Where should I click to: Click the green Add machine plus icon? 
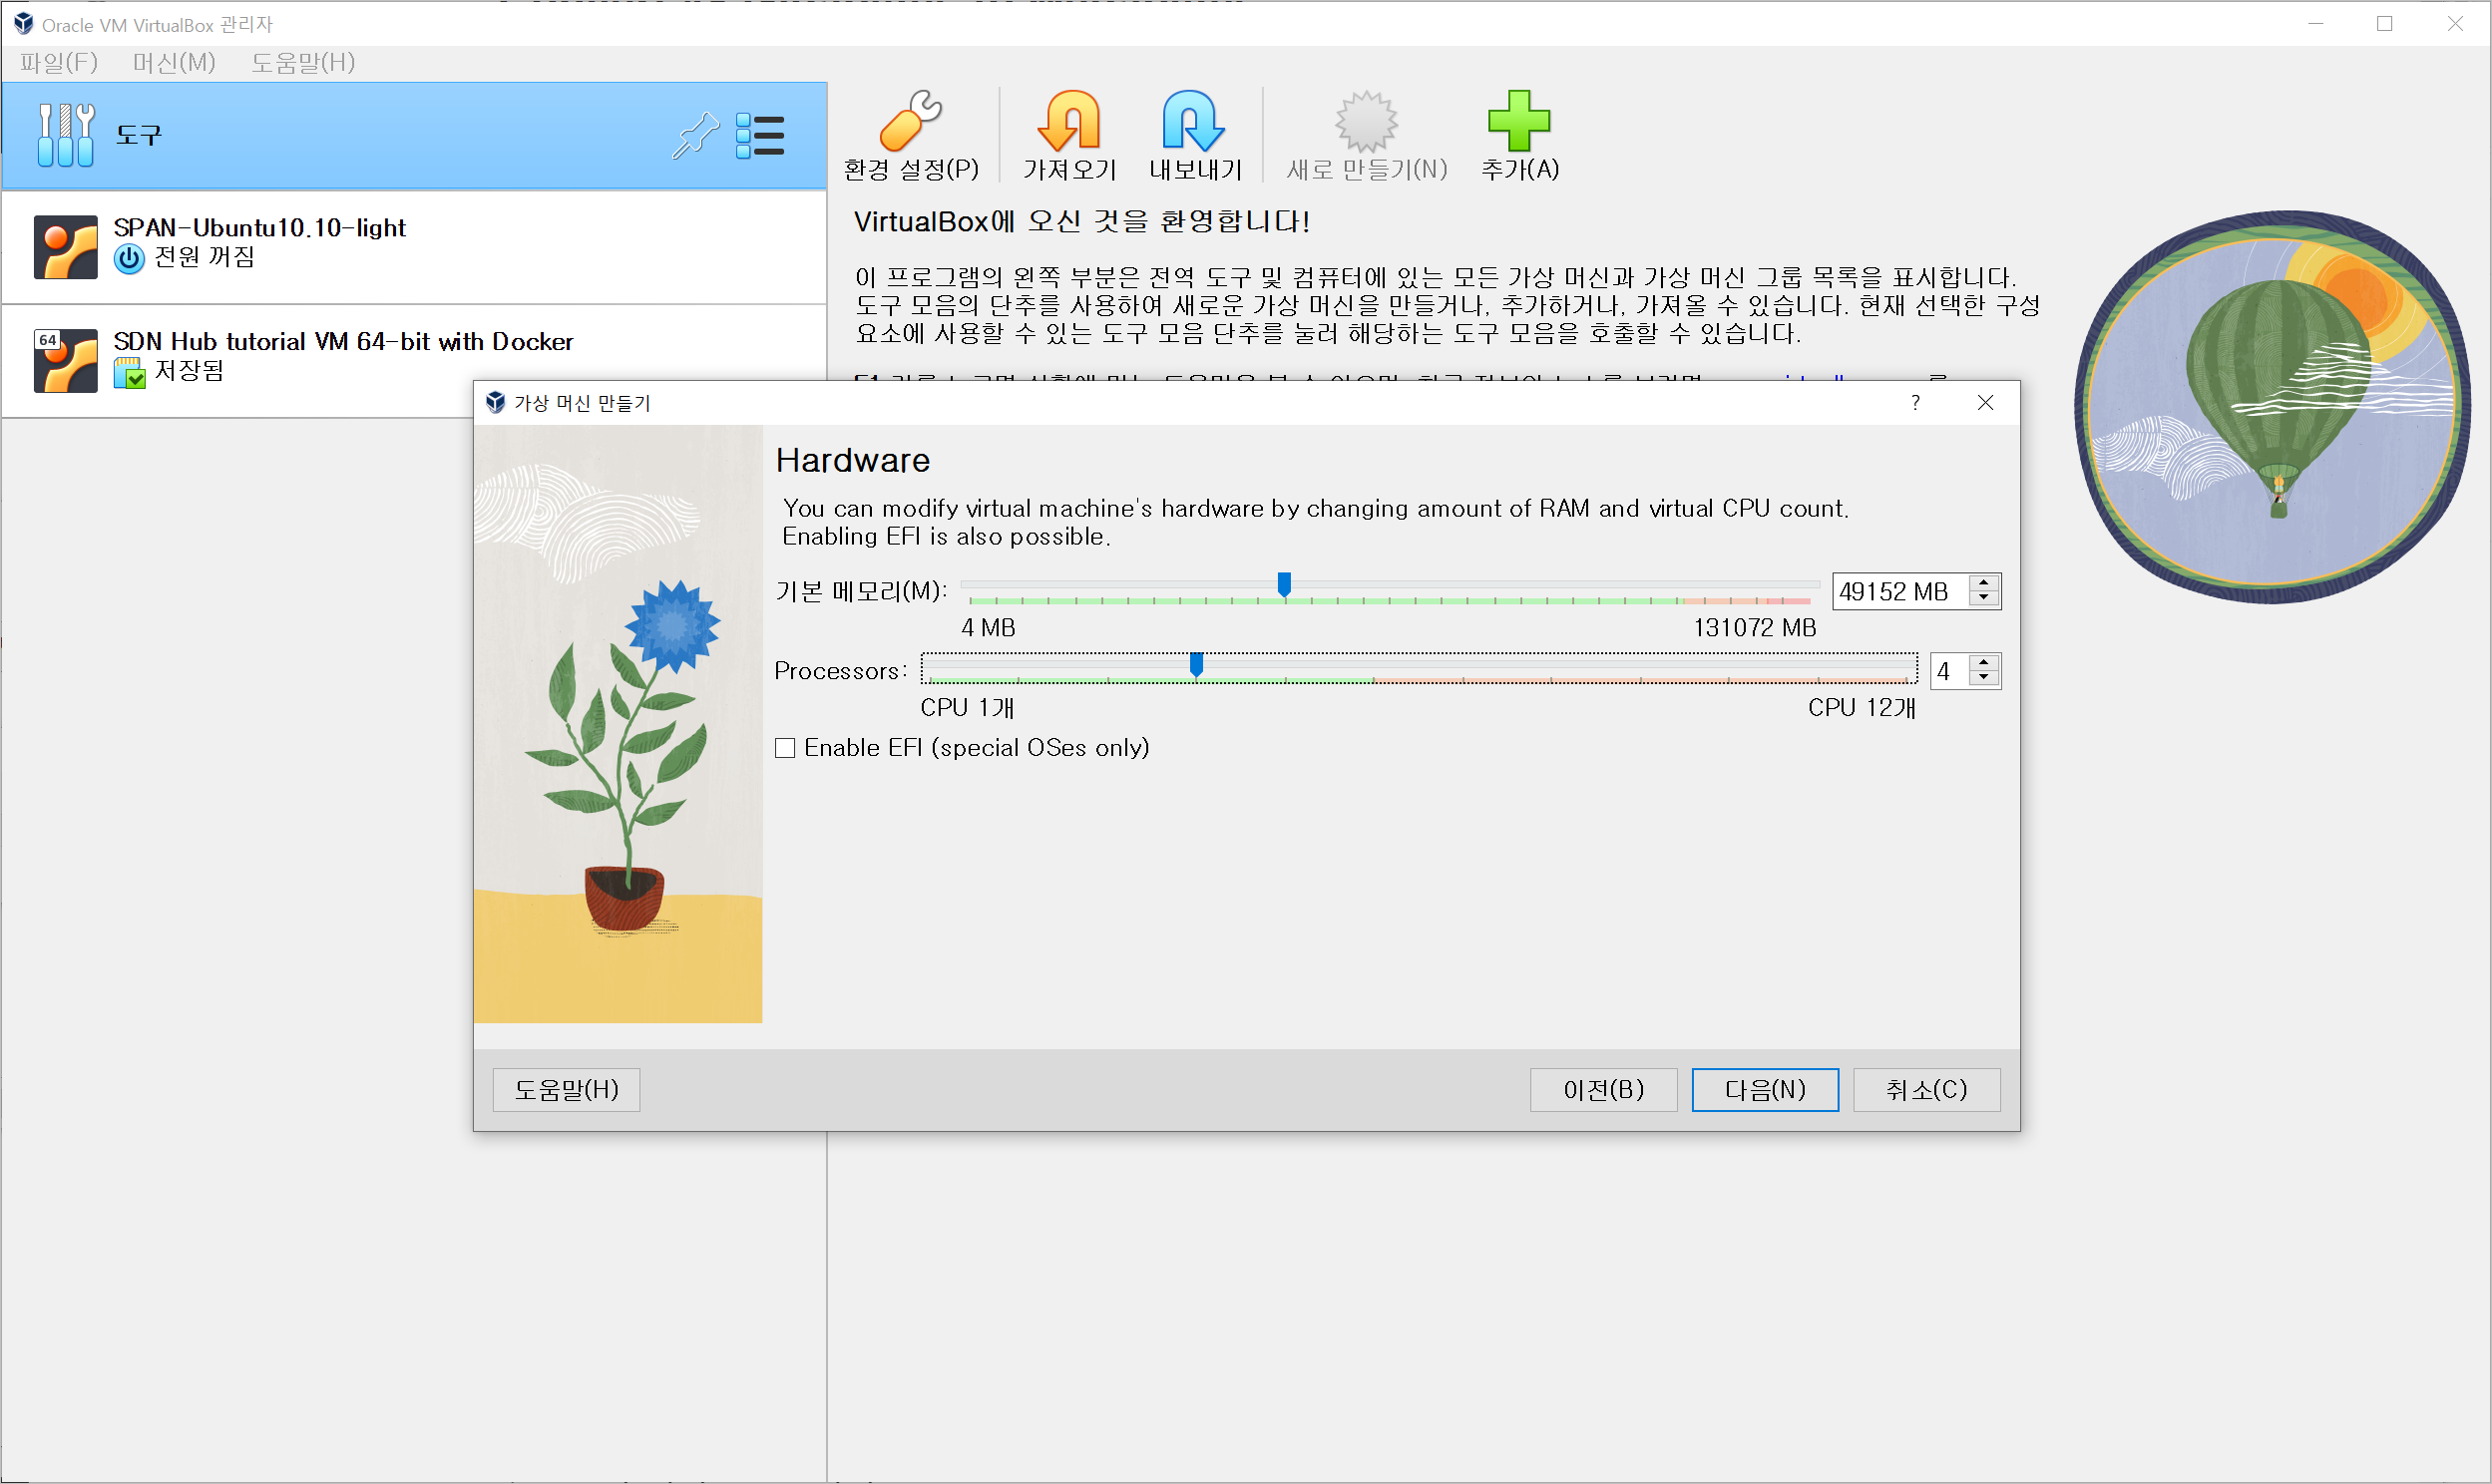(1518, 121)
